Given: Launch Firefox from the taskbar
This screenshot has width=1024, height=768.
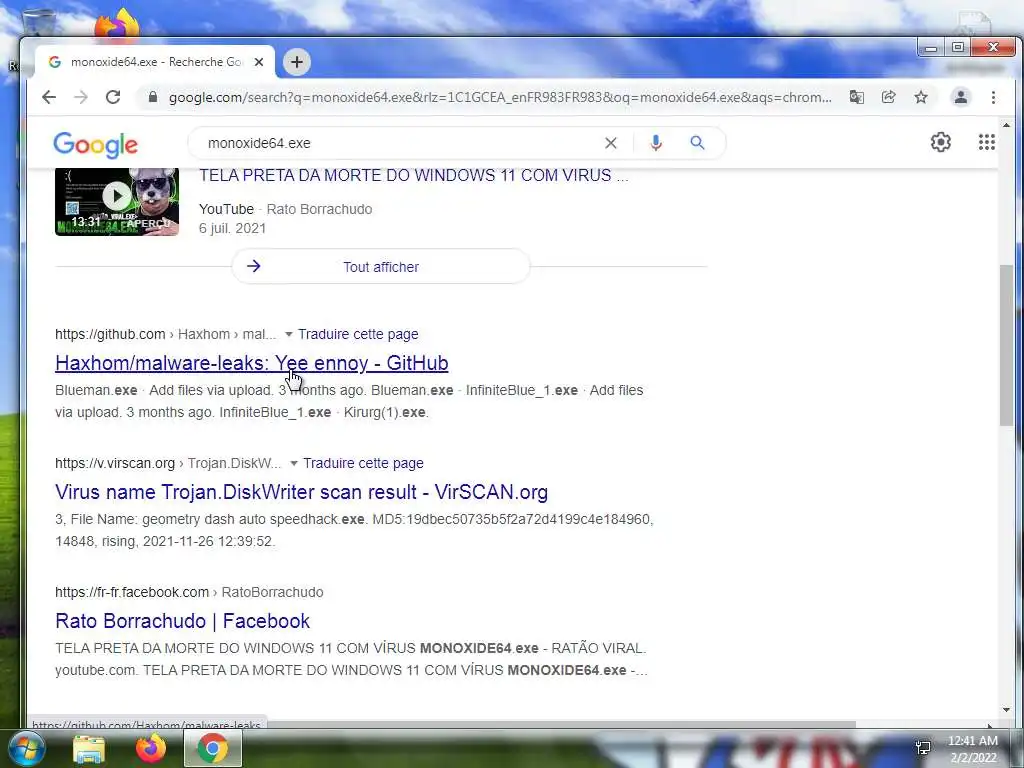Looking at the screenshot, I should coord(151,748).
